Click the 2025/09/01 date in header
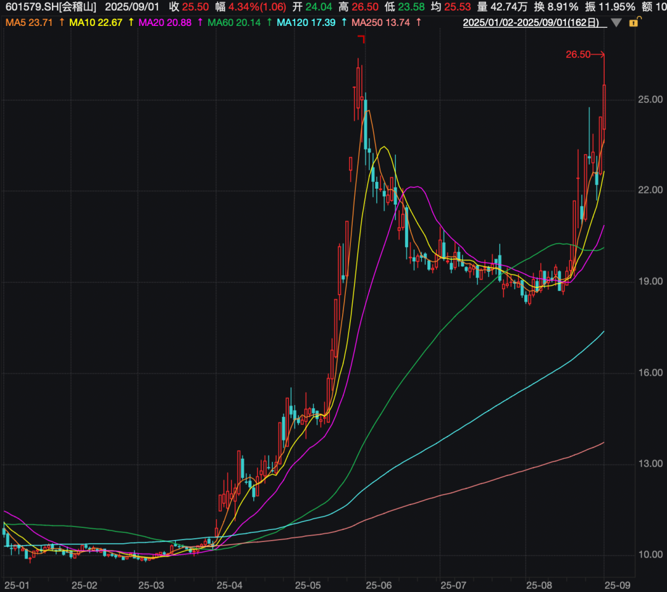The height and width of the screenshot is (592, 667). pyautogui.click(x=132, y=7)
